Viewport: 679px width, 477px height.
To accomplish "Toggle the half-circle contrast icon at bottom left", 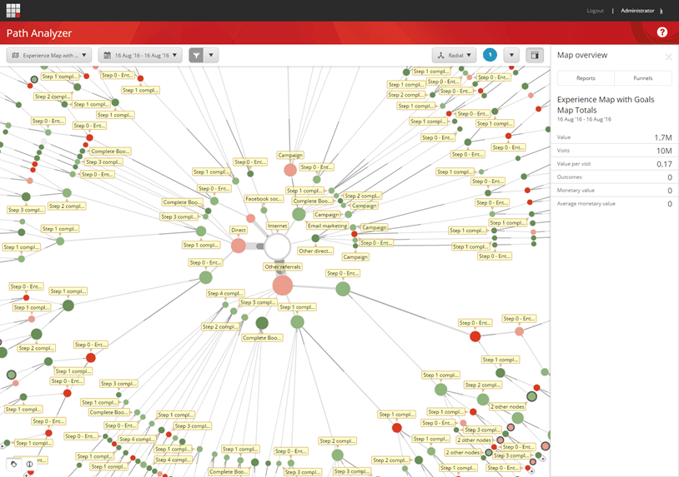I will coord(29,464).
